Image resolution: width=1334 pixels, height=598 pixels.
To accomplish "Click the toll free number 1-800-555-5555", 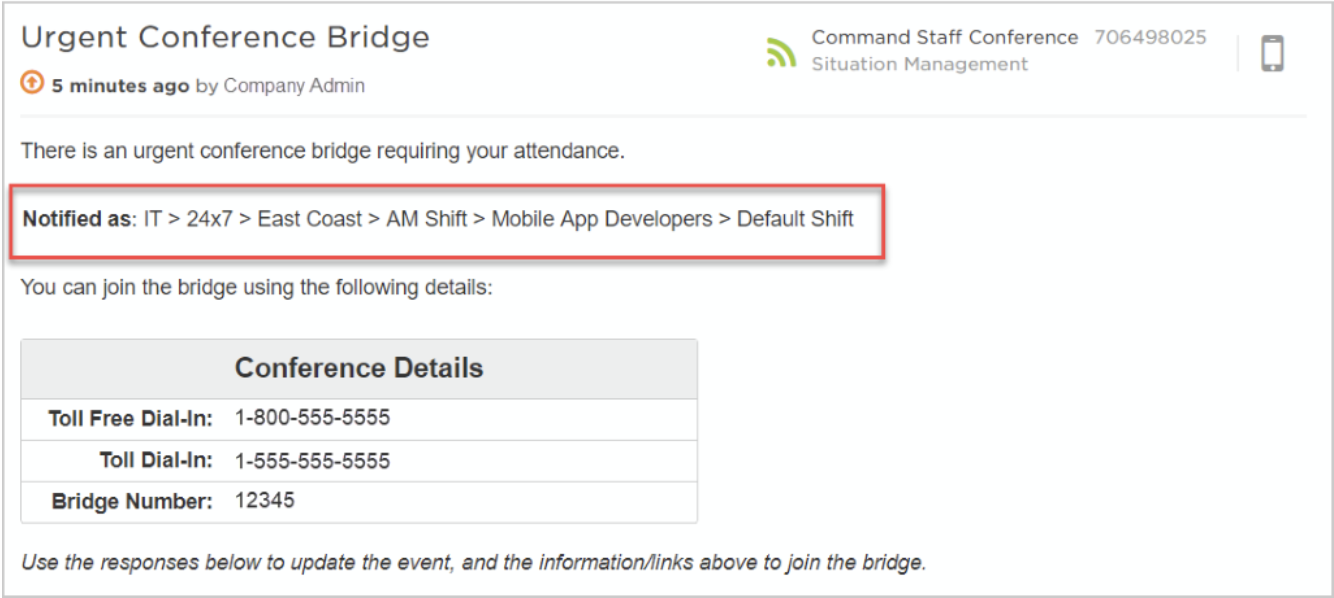I will (312, 418).
